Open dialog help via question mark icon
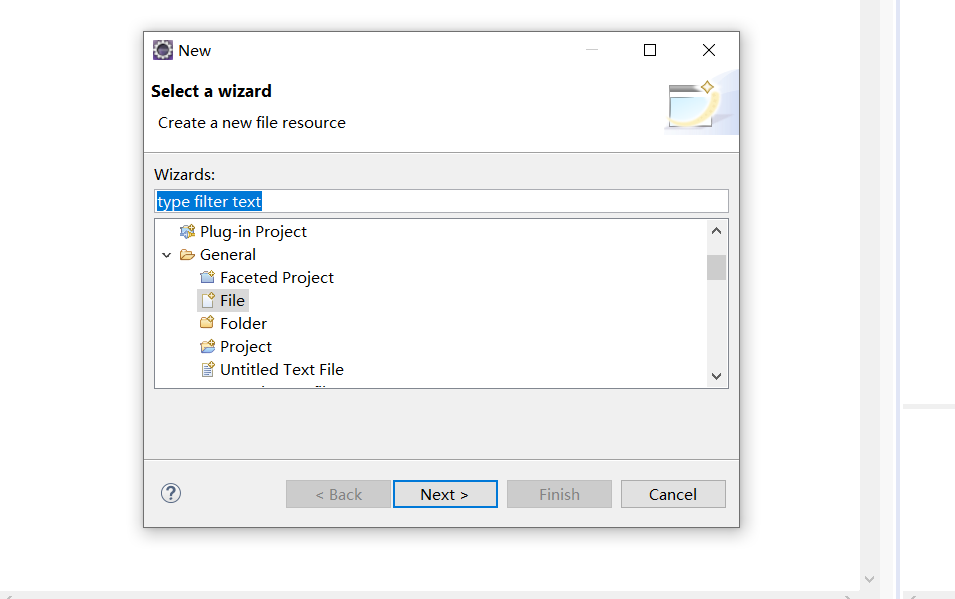This screenshot has width=955, height=599. (171, 493)
